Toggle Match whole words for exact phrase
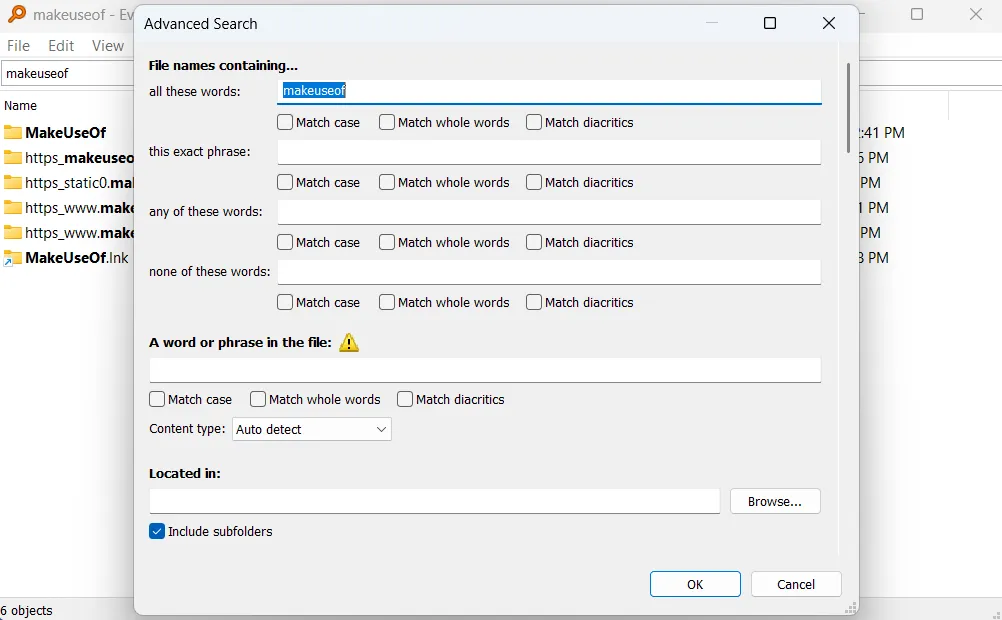 click(x=387, y=183)
